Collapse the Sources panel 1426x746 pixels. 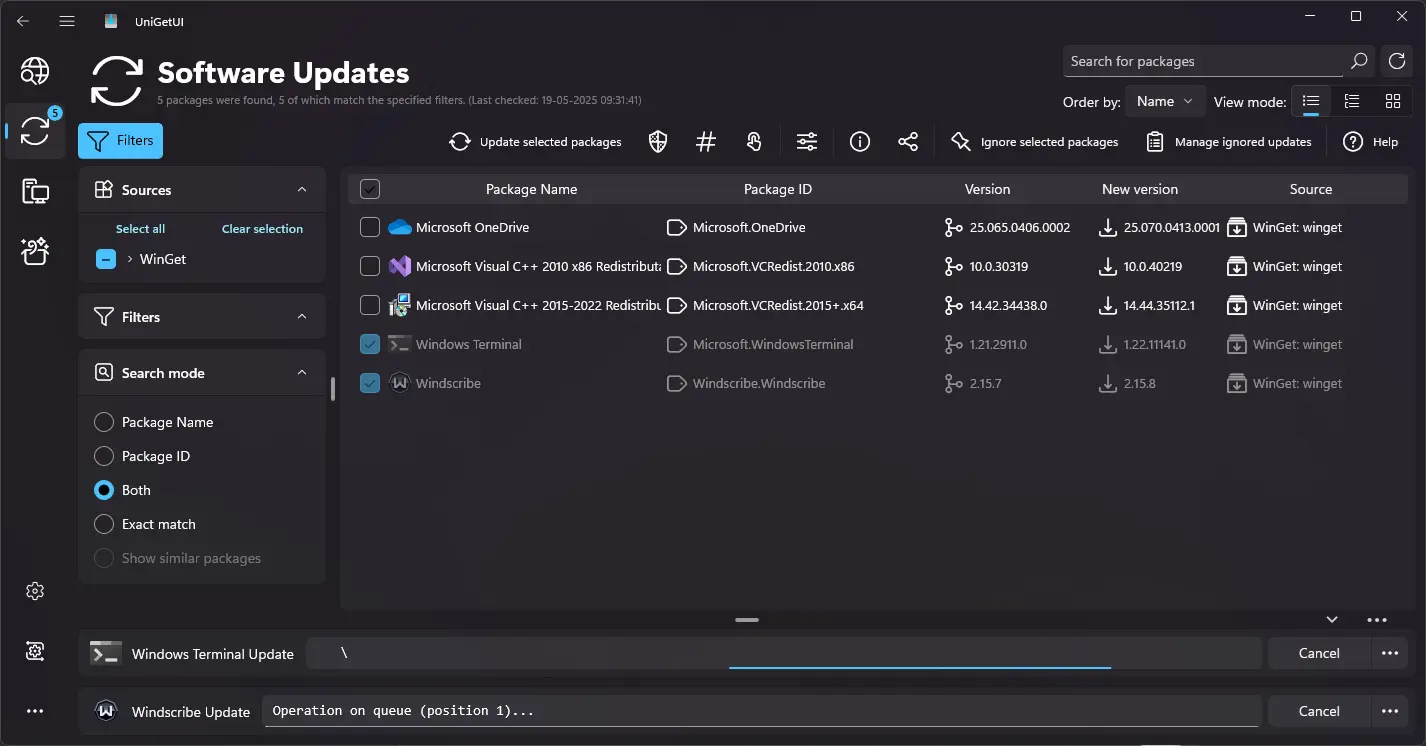(x=302, y=190)
